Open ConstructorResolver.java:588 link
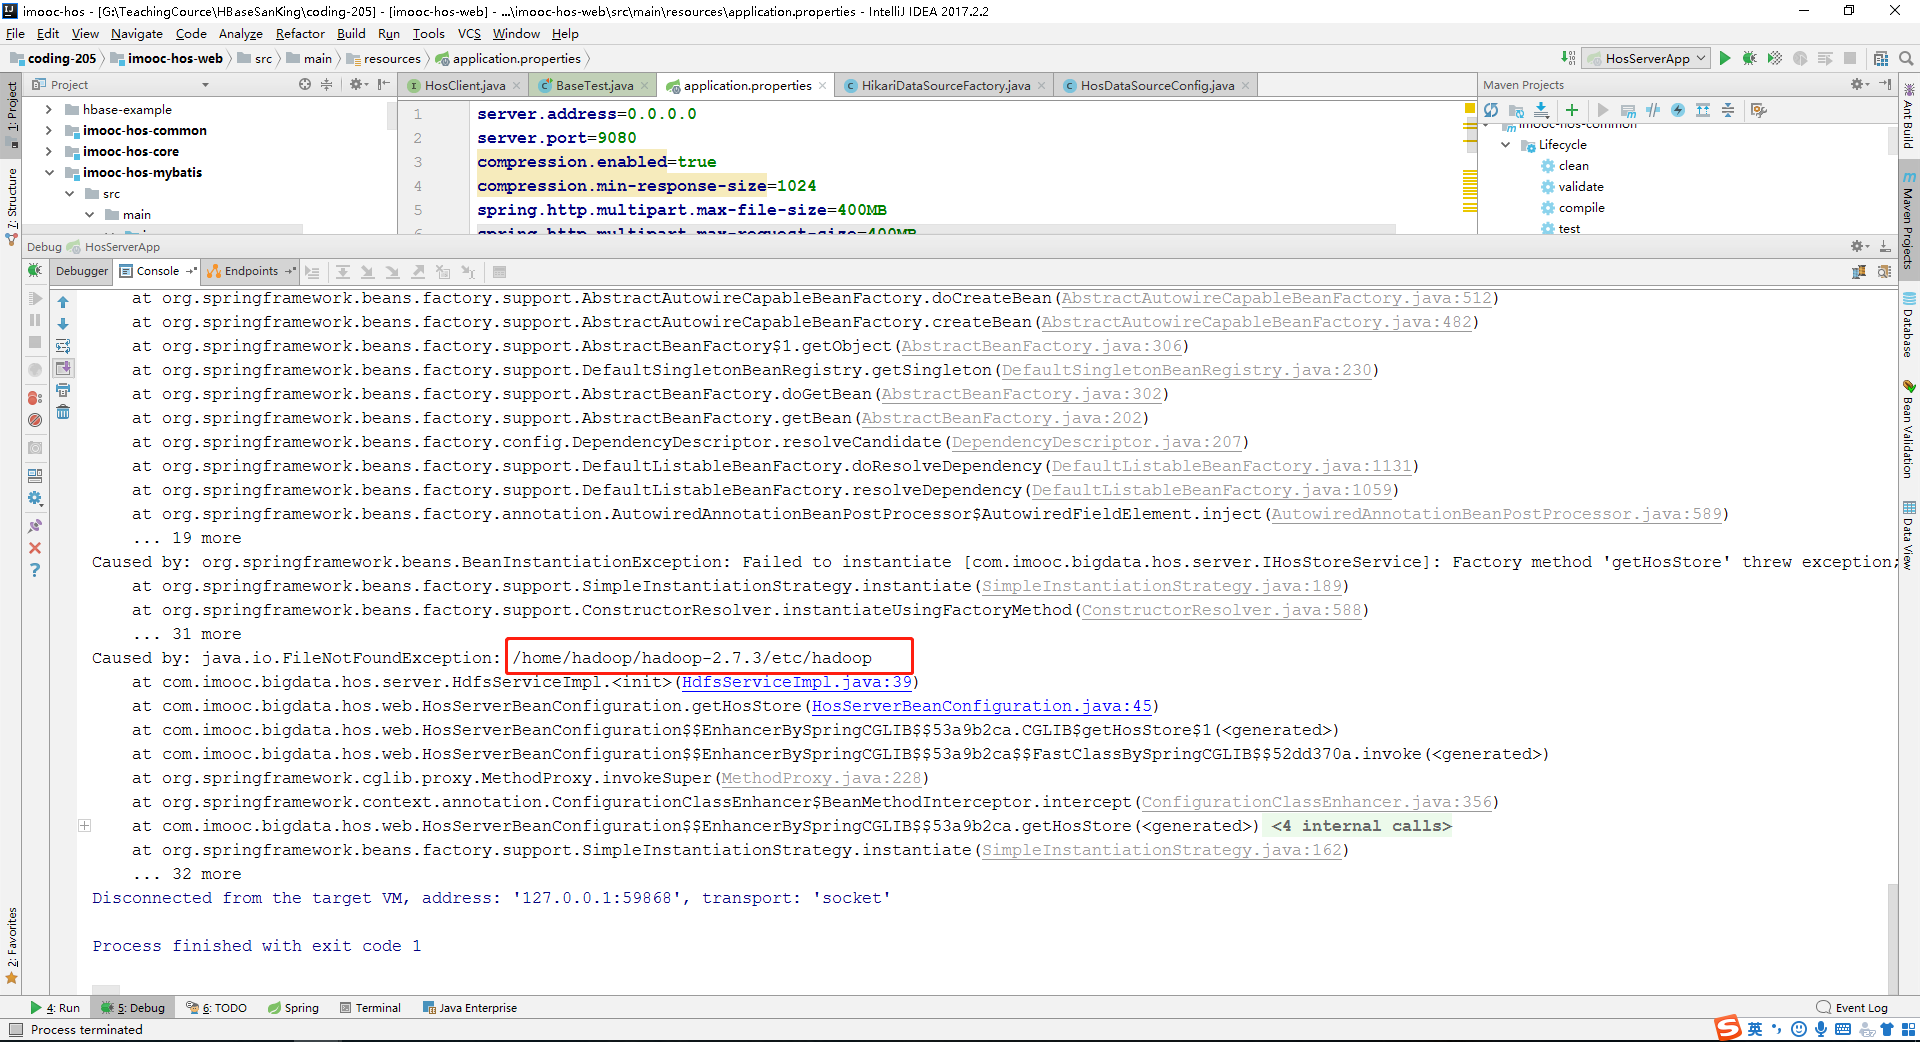Image resolution: width=1920 pixels, height=1042 pixels. tap(1221, 610)
